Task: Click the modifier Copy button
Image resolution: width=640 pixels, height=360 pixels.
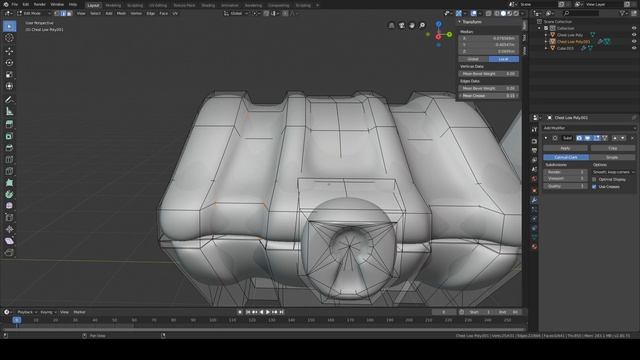Action: [x=613, y=148]
